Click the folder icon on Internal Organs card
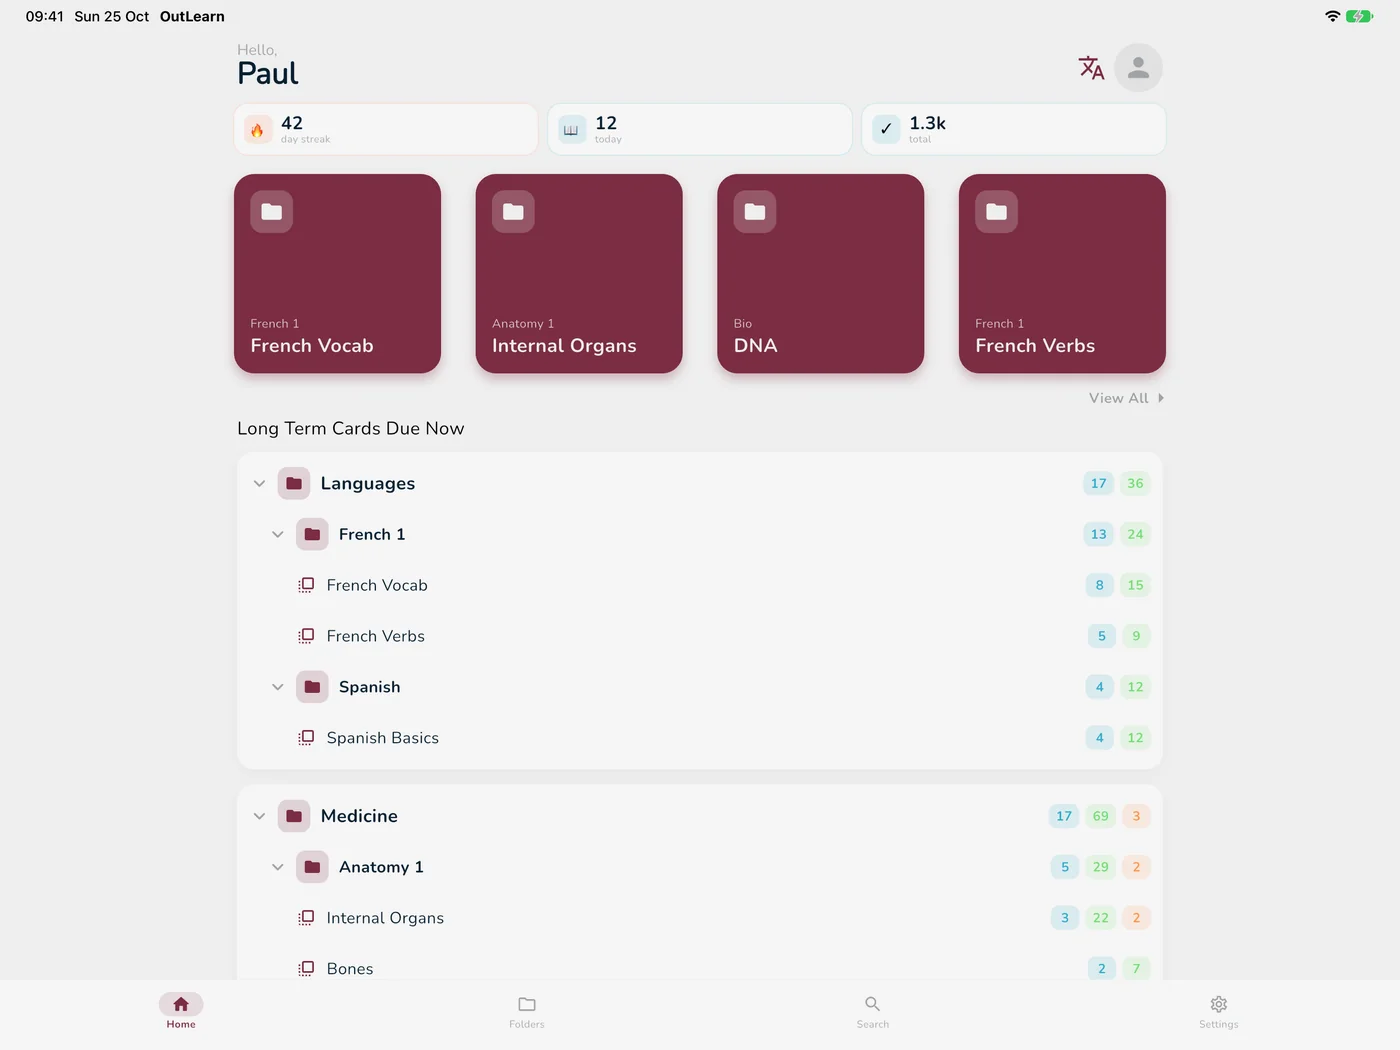The image size is (1400, 1050). point(513,212)
